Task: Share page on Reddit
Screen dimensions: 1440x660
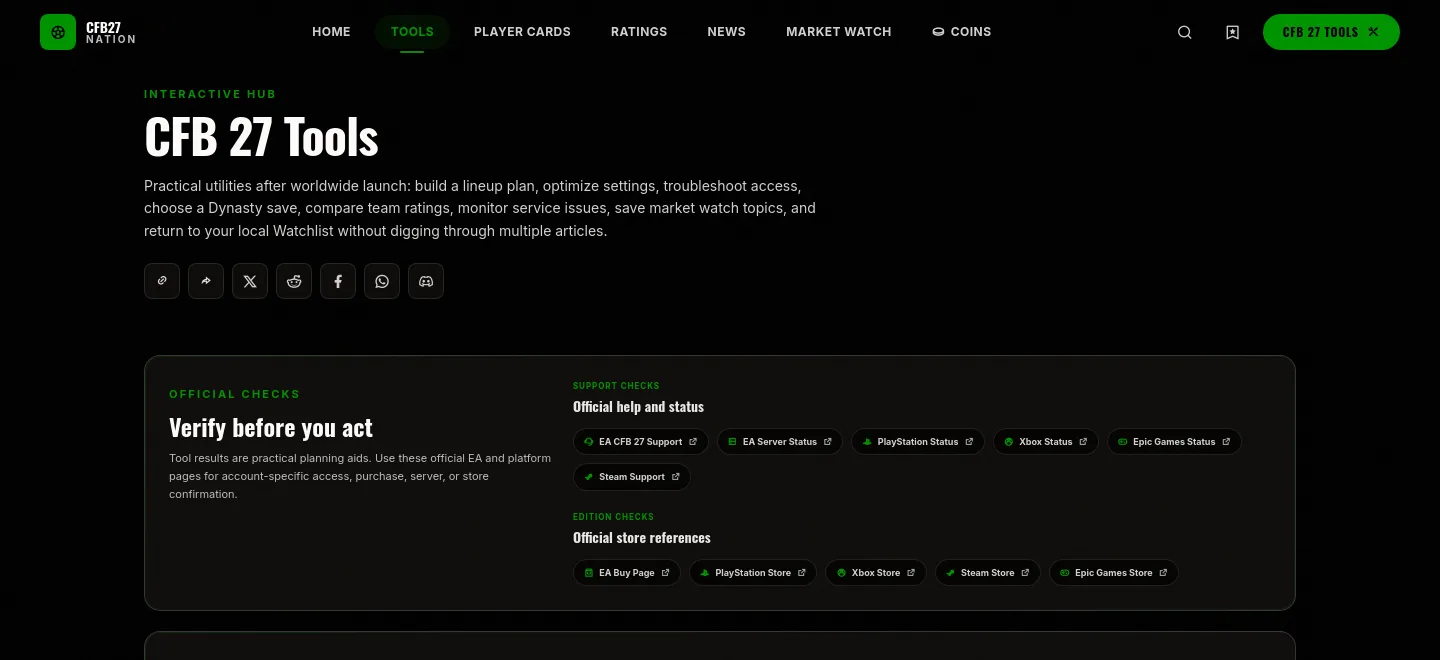Action: pos(294,281)
